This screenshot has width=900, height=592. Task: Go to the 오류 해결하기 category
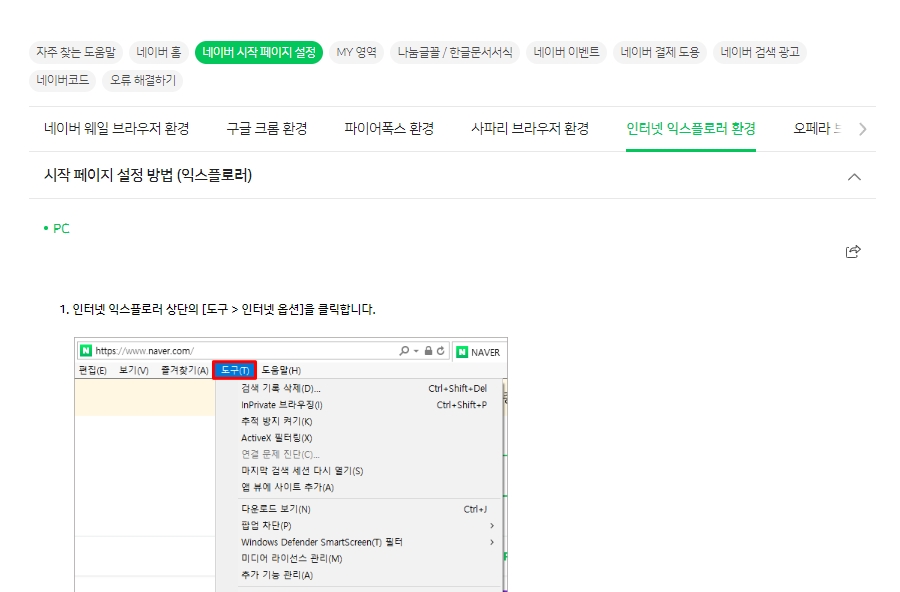coord(143,80)
